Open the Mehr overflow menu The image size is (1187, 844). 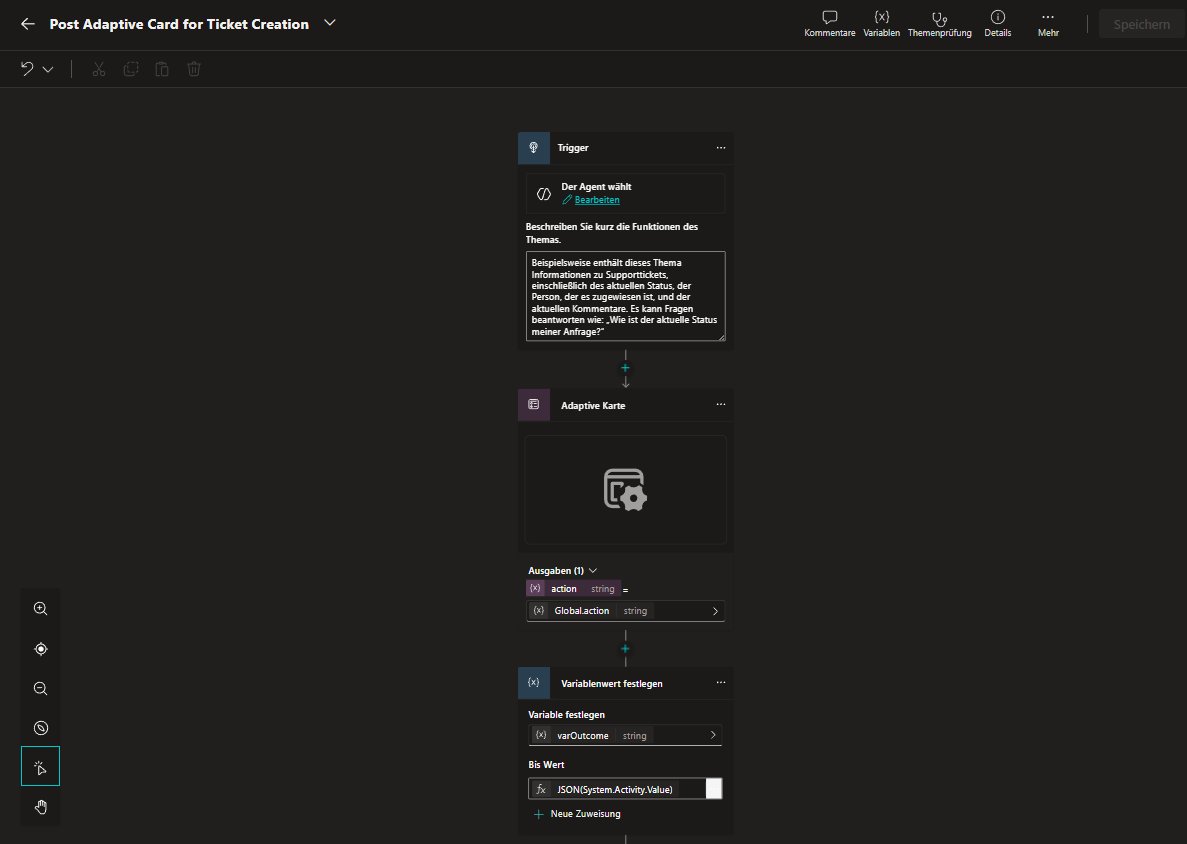pyautogui.click(x=1048, y=24)
